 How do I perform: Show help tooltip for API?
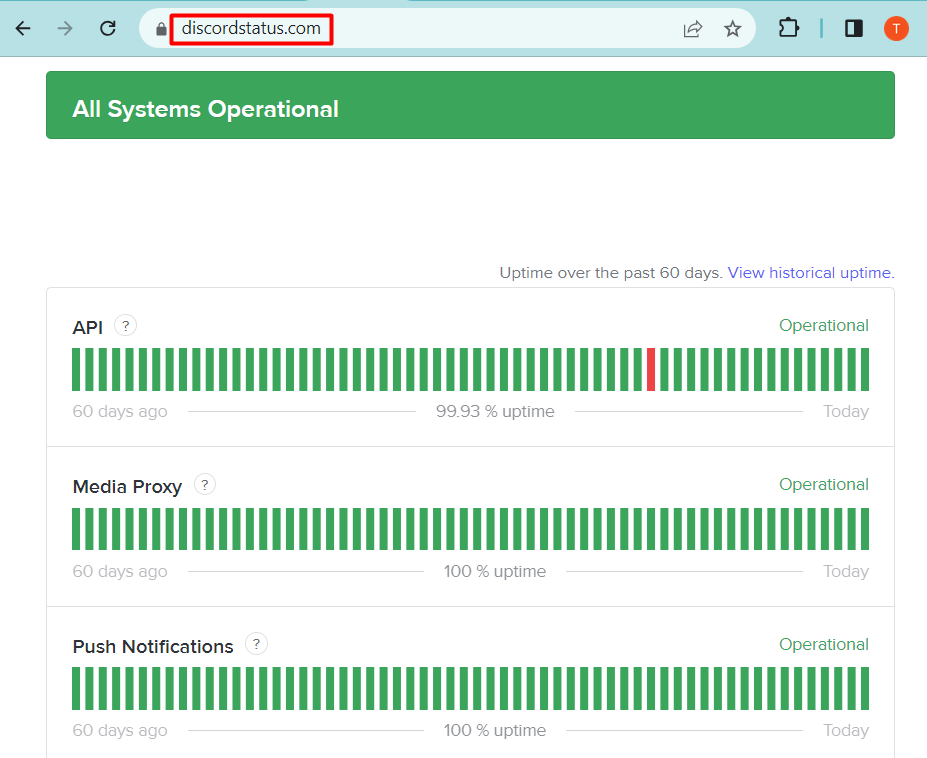click(125, 325)
